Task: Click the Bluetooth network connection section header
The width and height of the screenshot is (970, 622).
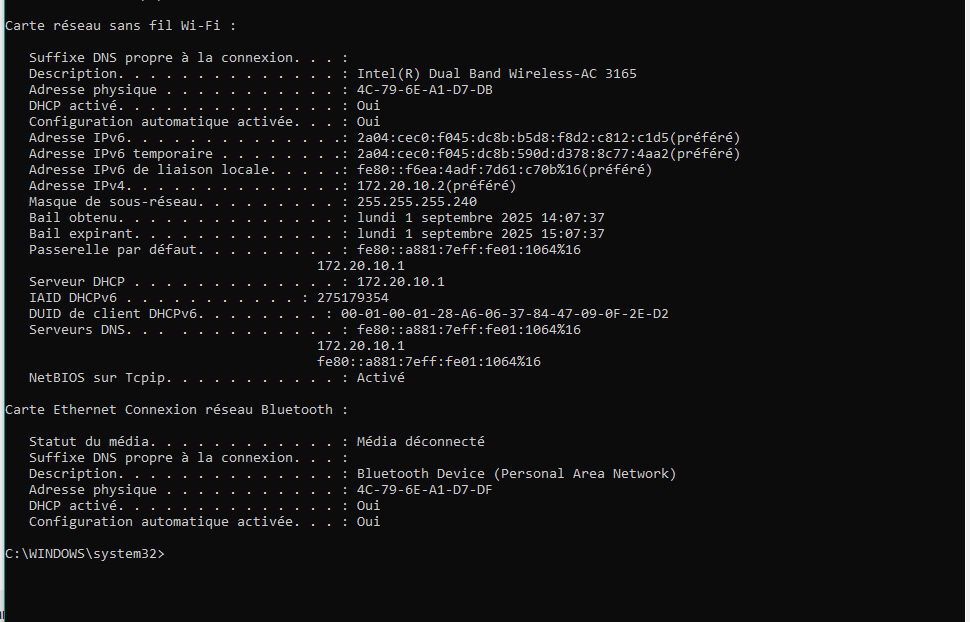Action: pos(176,410)
